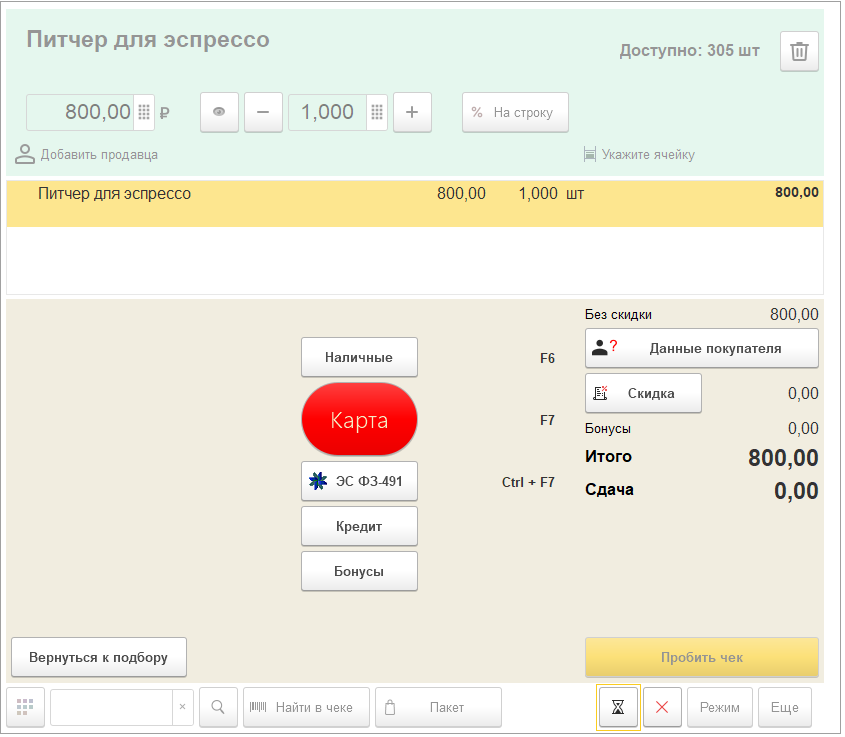
Task: Choose red Карта payment button
Action: click(359, 419)
